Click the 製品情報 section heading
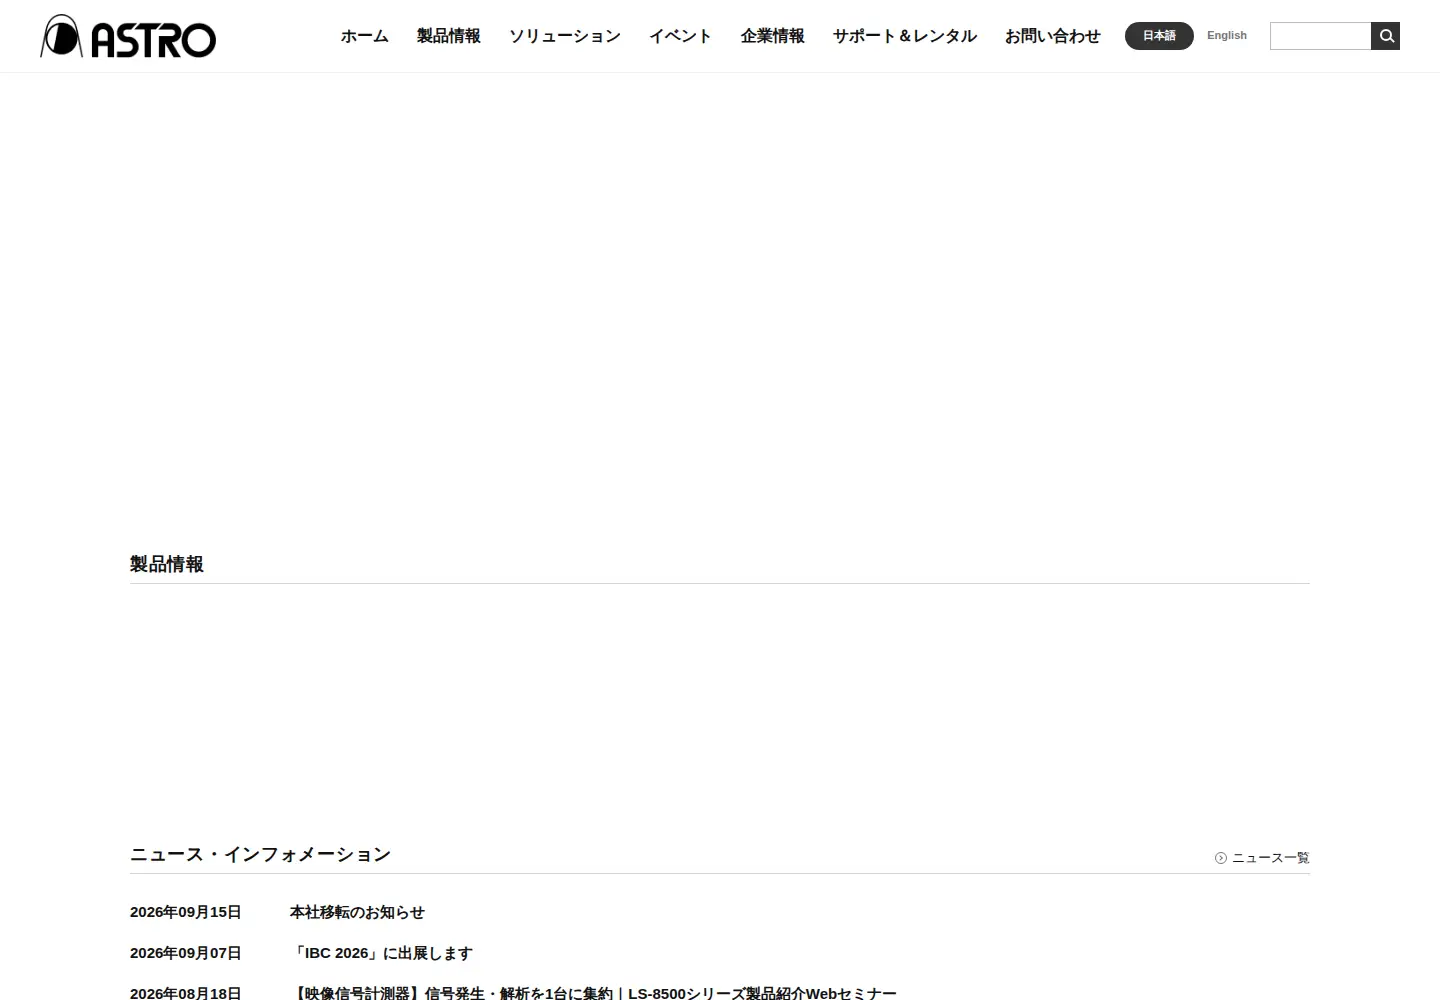Screen dimensions: 1440x1000 [167, 564]
